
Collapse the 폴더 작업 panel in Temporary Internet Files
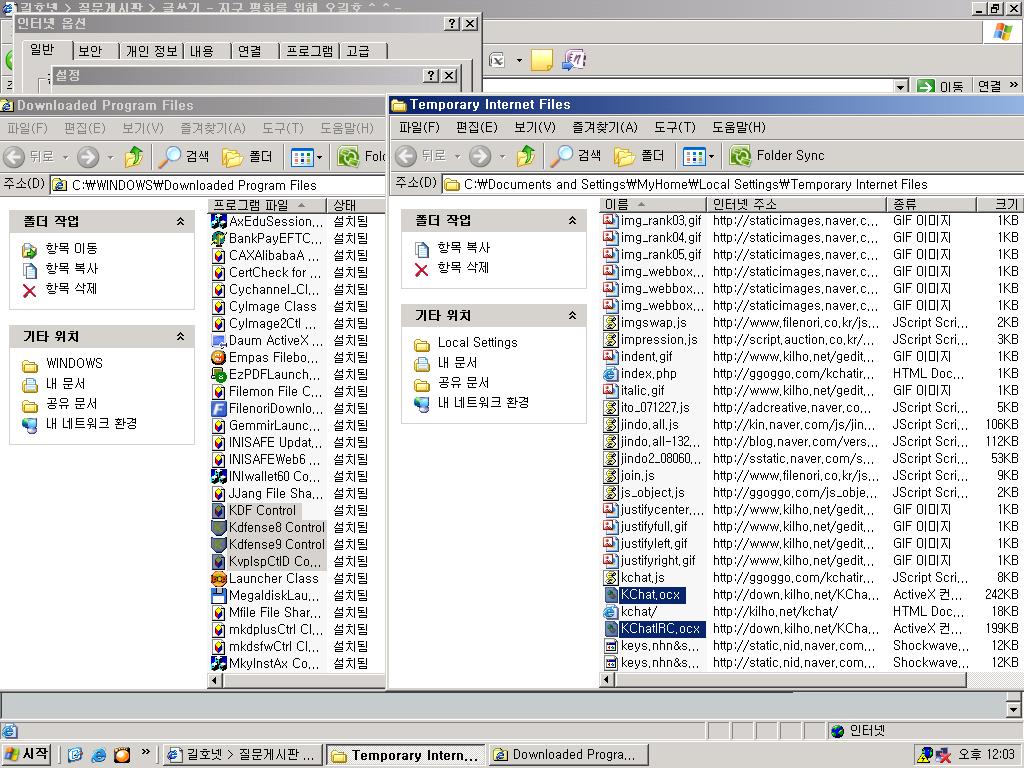572,220
